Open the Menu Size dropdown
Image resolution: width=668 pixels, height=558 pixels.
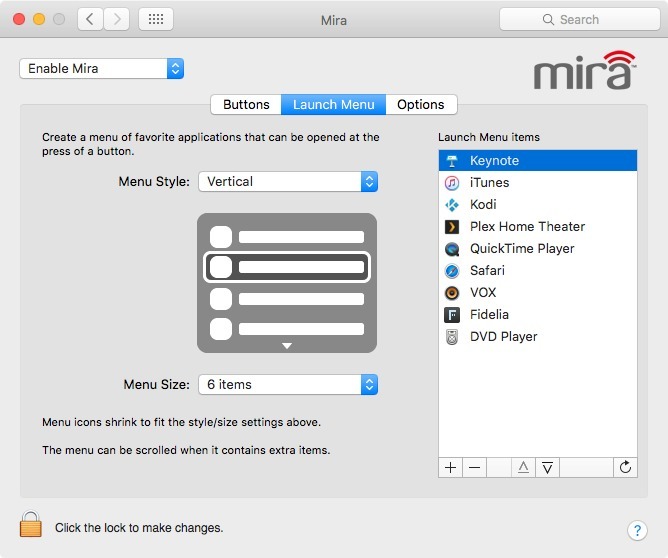[x=288, y=385]
